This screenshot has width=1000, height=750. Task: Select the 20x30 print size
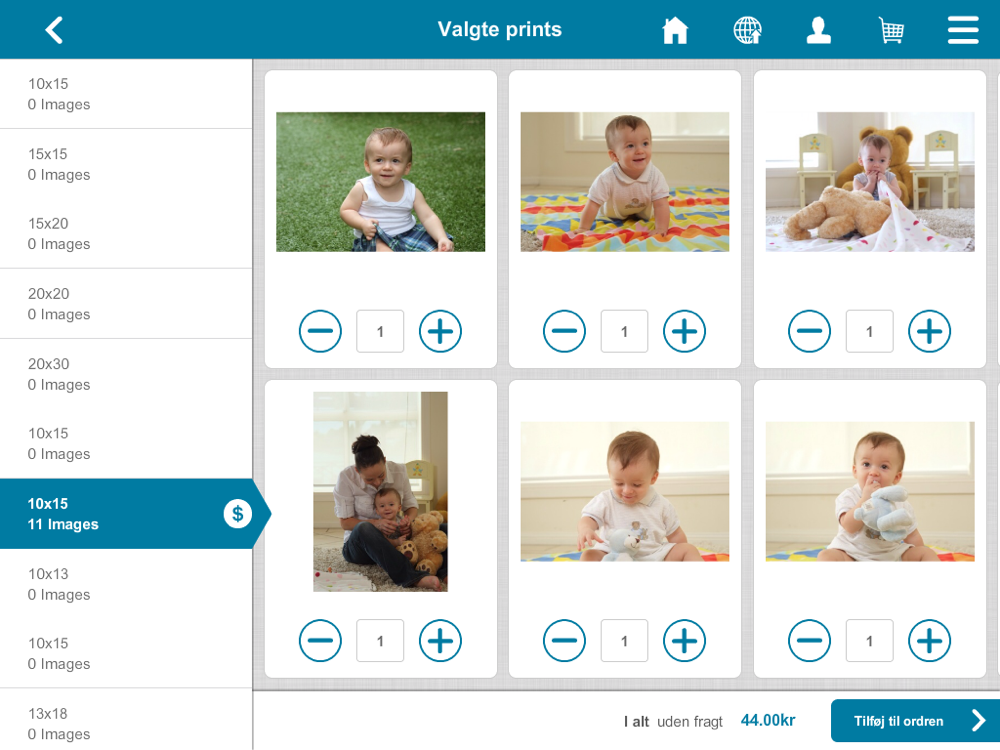(x=126, y=374)
